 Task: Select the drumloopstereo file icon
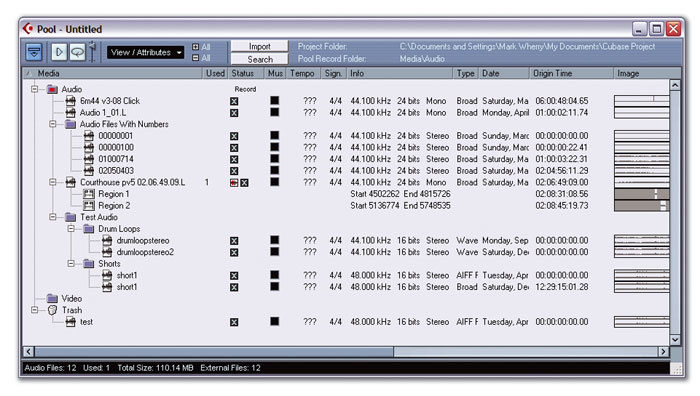coord(107,240)
